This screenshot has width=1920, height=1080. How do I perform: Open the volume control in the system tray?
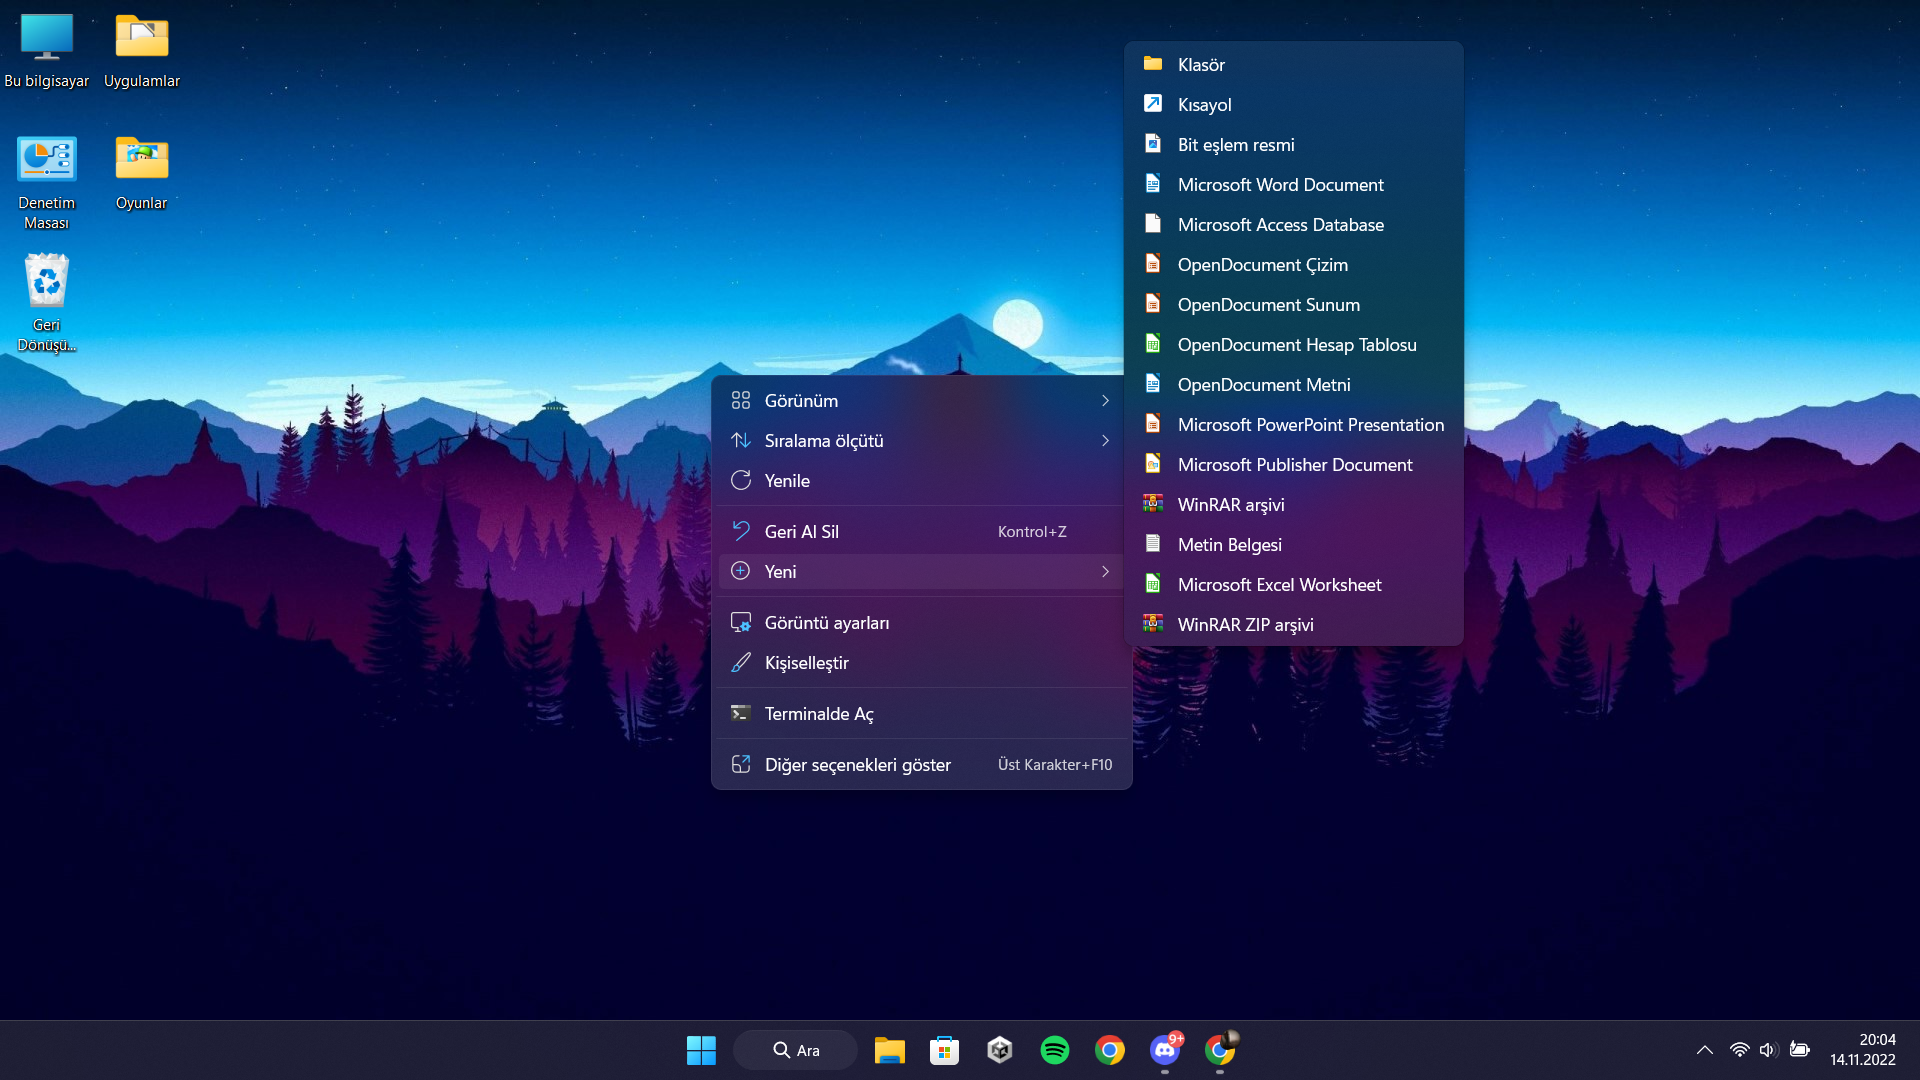(x=1767, y=1050)
